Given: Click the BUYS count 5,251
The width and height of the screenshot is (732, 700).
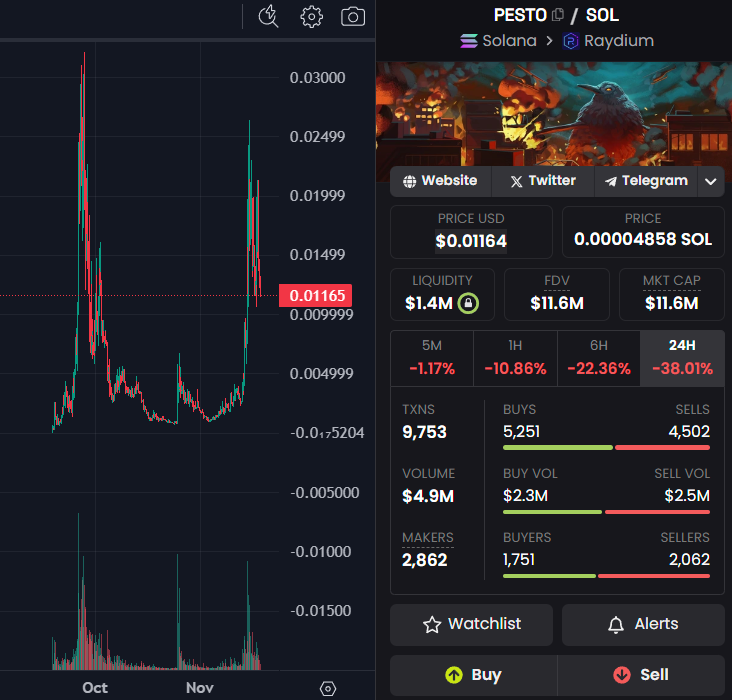Looking at the screenshot, I should [521, 431].
